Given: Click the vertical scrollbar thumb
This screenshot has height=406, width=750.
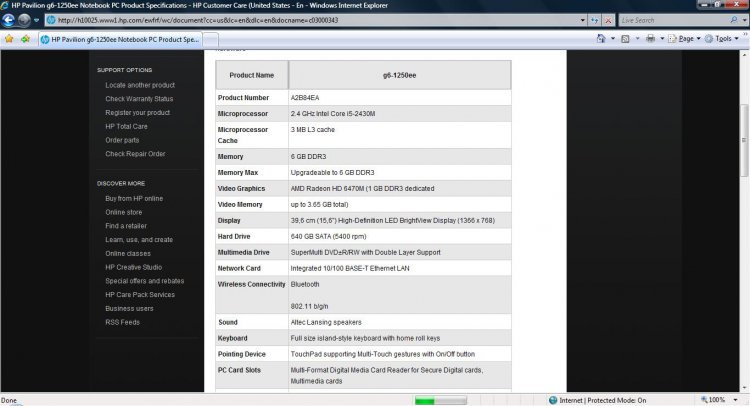Looking at the screenshot, I should [x=744, y=141].
